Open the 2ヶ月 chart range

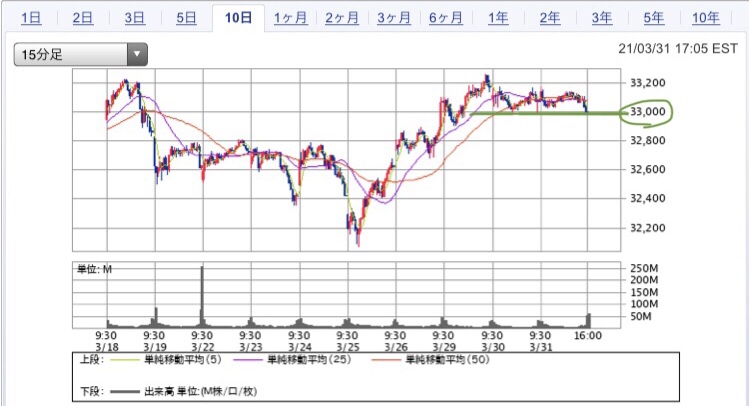(x=342, y=18)
